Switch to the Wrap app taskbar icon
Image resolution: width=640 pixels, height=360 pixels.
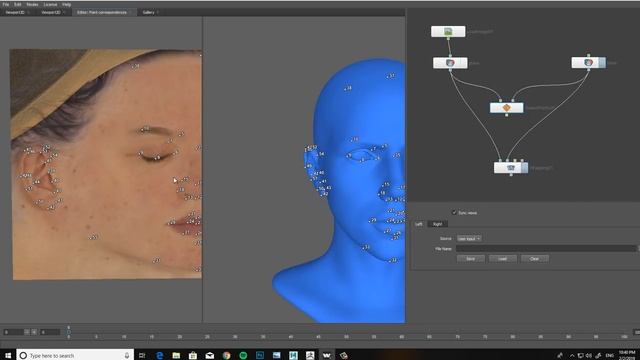click(x=327, y=356)
